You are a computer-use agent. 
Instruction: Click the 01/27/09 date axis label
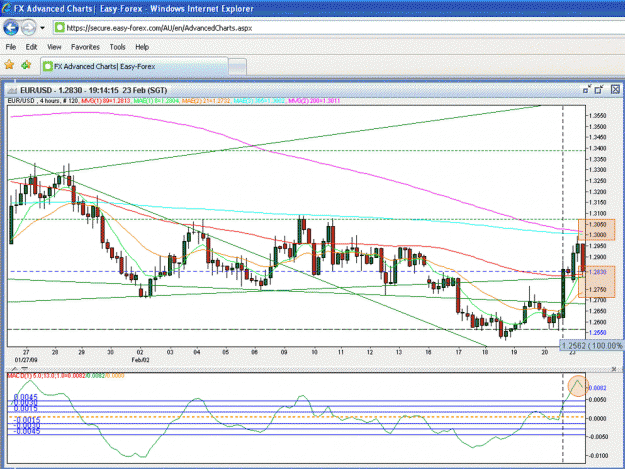coord(26,360)
